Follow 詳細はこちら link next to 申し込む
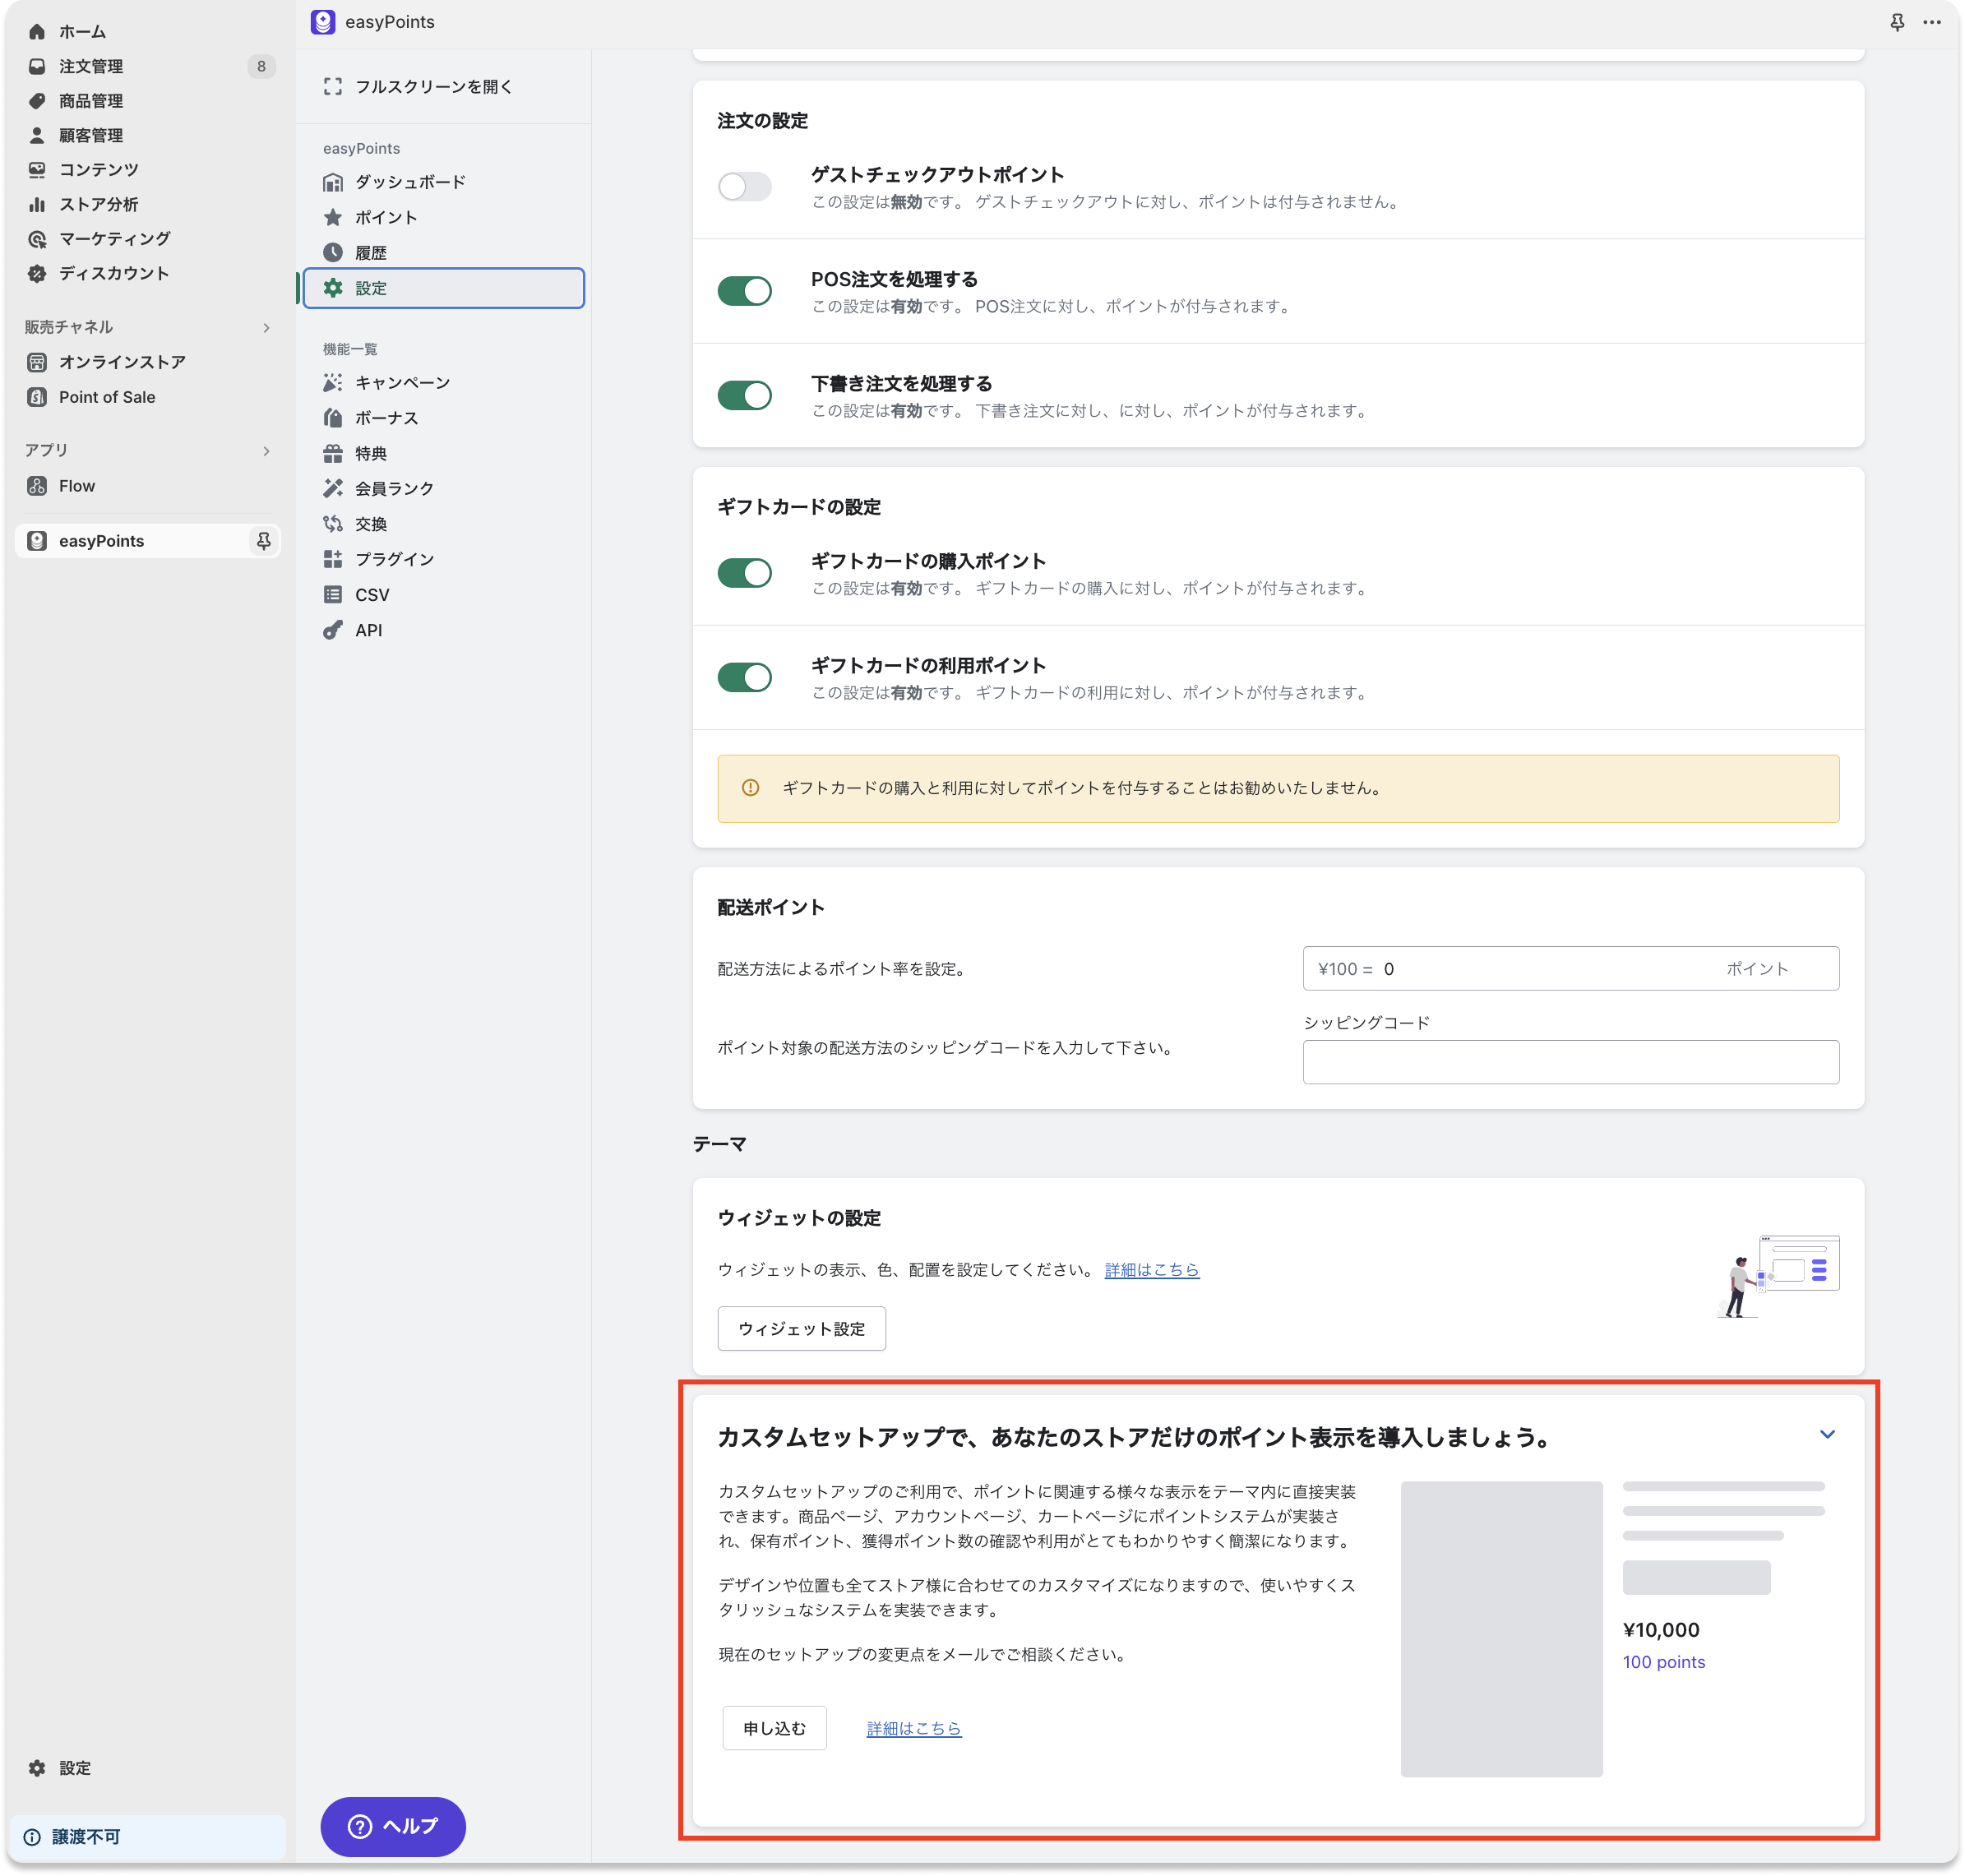 [914, 1728]
